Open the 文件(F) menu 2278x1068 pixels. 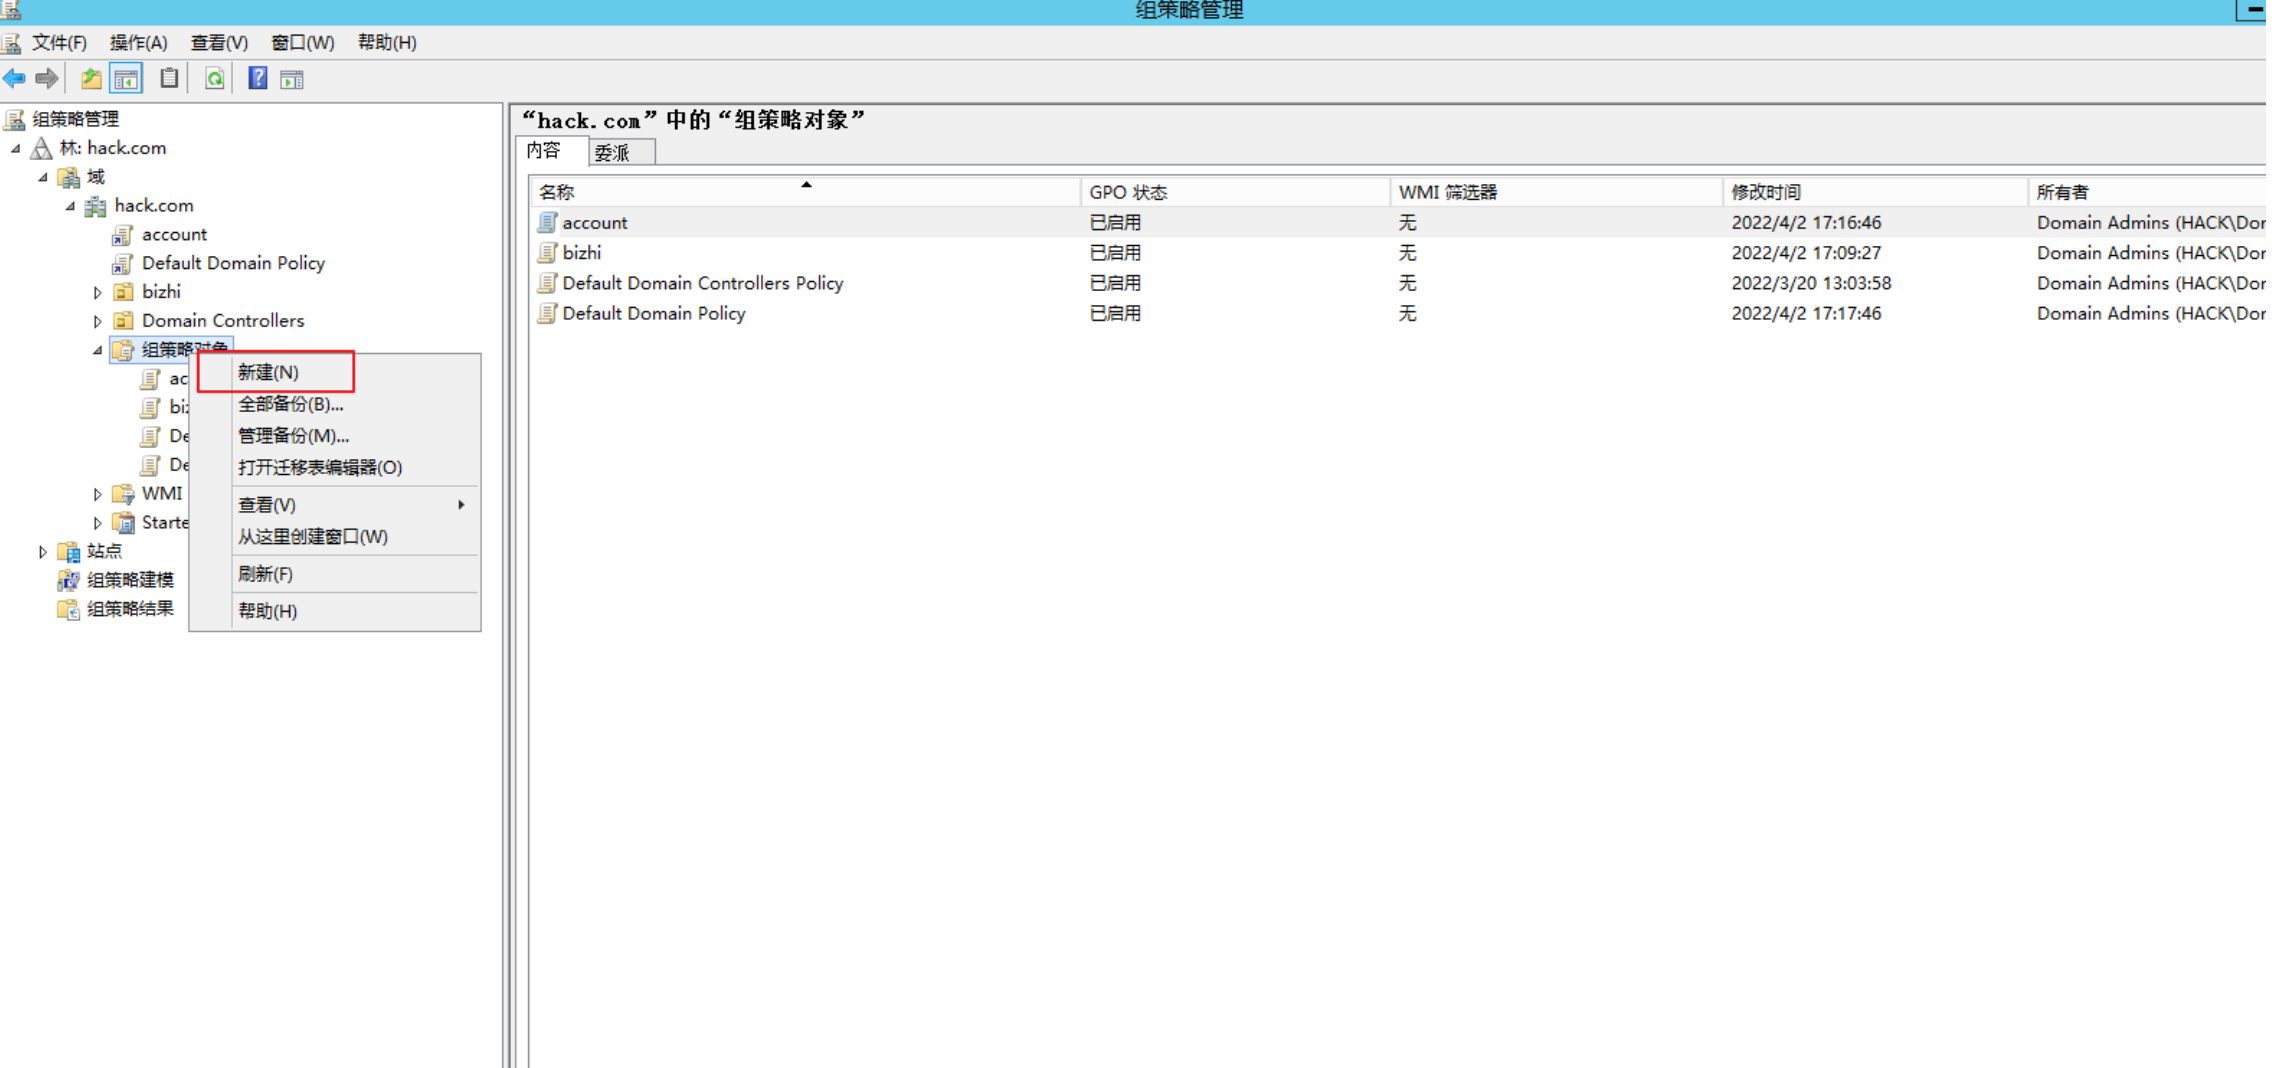tap(59, 42)
